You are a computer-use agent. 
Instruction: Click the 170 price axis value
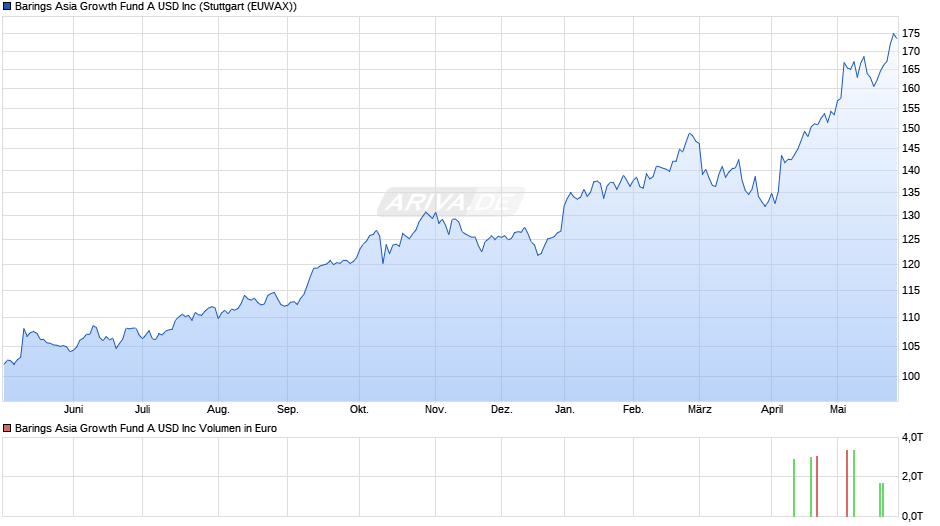[911, 52]
